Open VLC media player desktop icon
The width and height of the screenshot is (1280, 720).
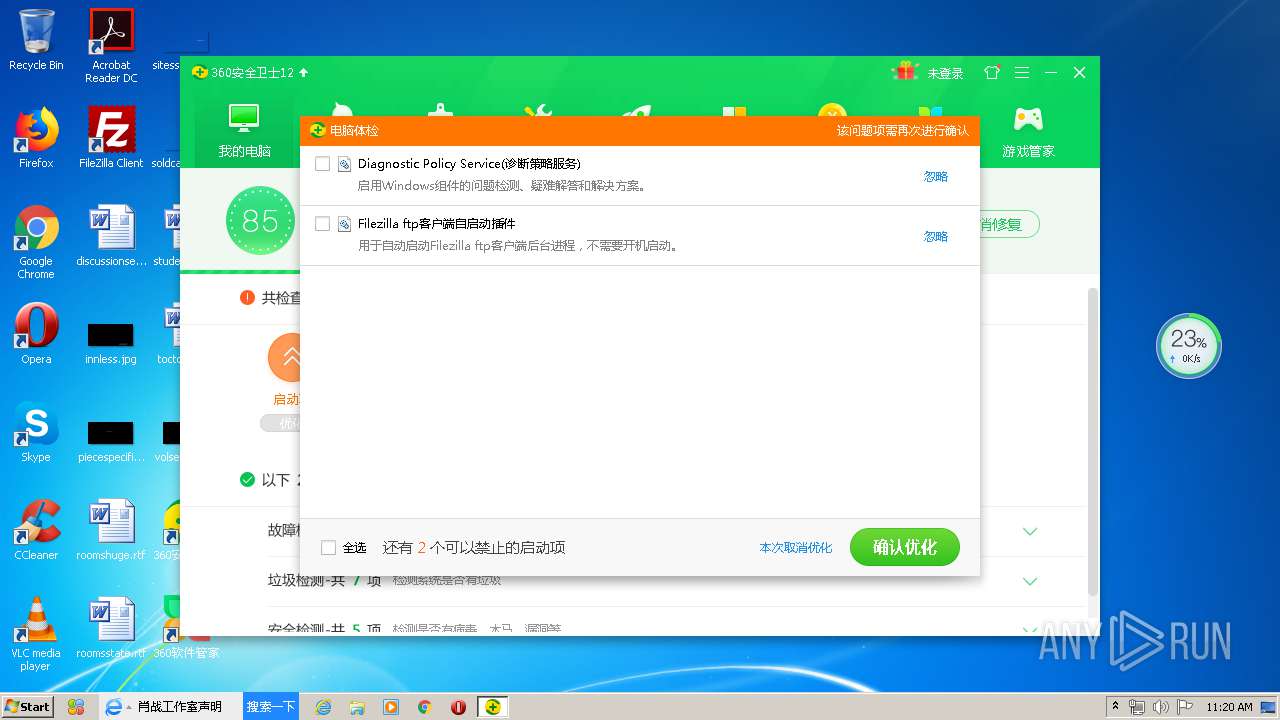(x=36, y=634)
